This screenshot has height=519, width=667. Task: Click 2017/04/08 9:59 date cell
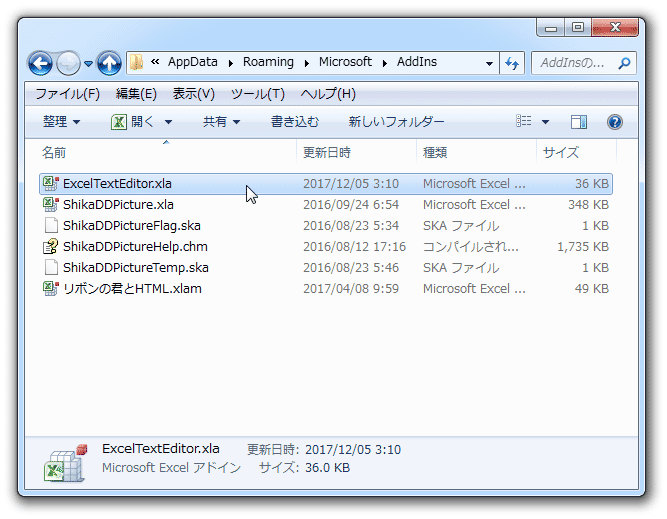pos(351,289)
